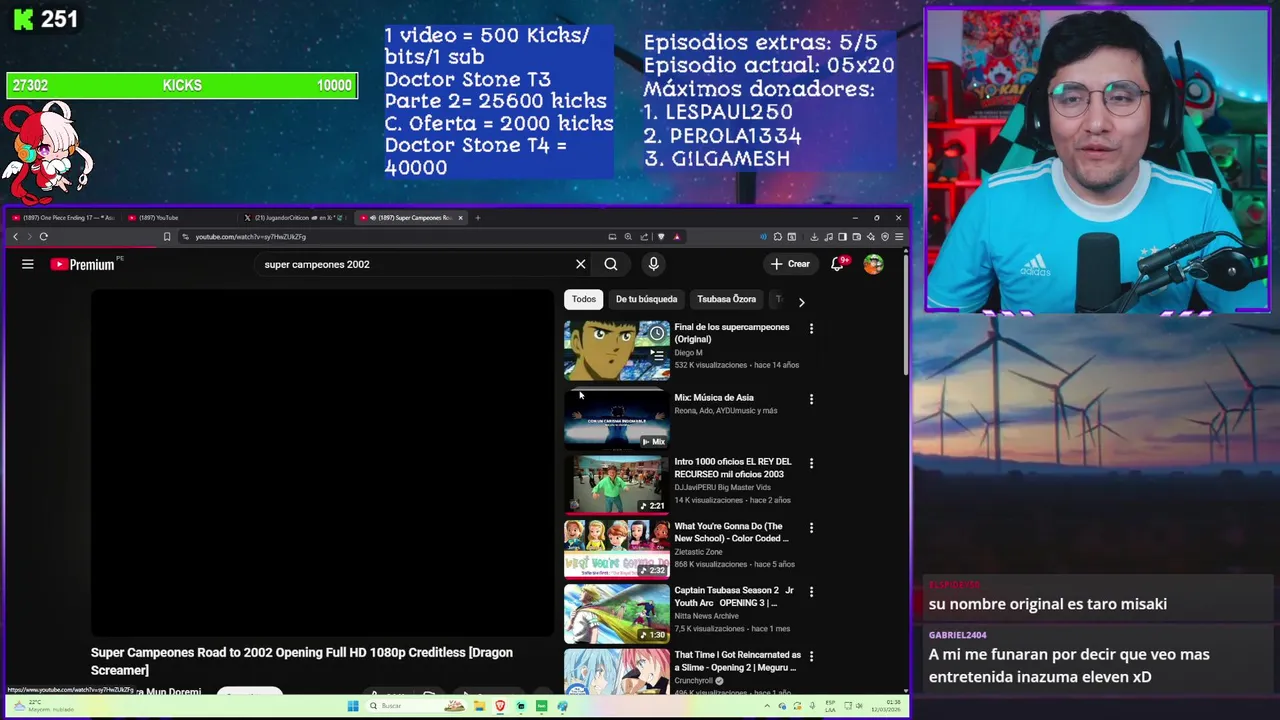Open Brave browser from the taskbar

tap(500, 706)
